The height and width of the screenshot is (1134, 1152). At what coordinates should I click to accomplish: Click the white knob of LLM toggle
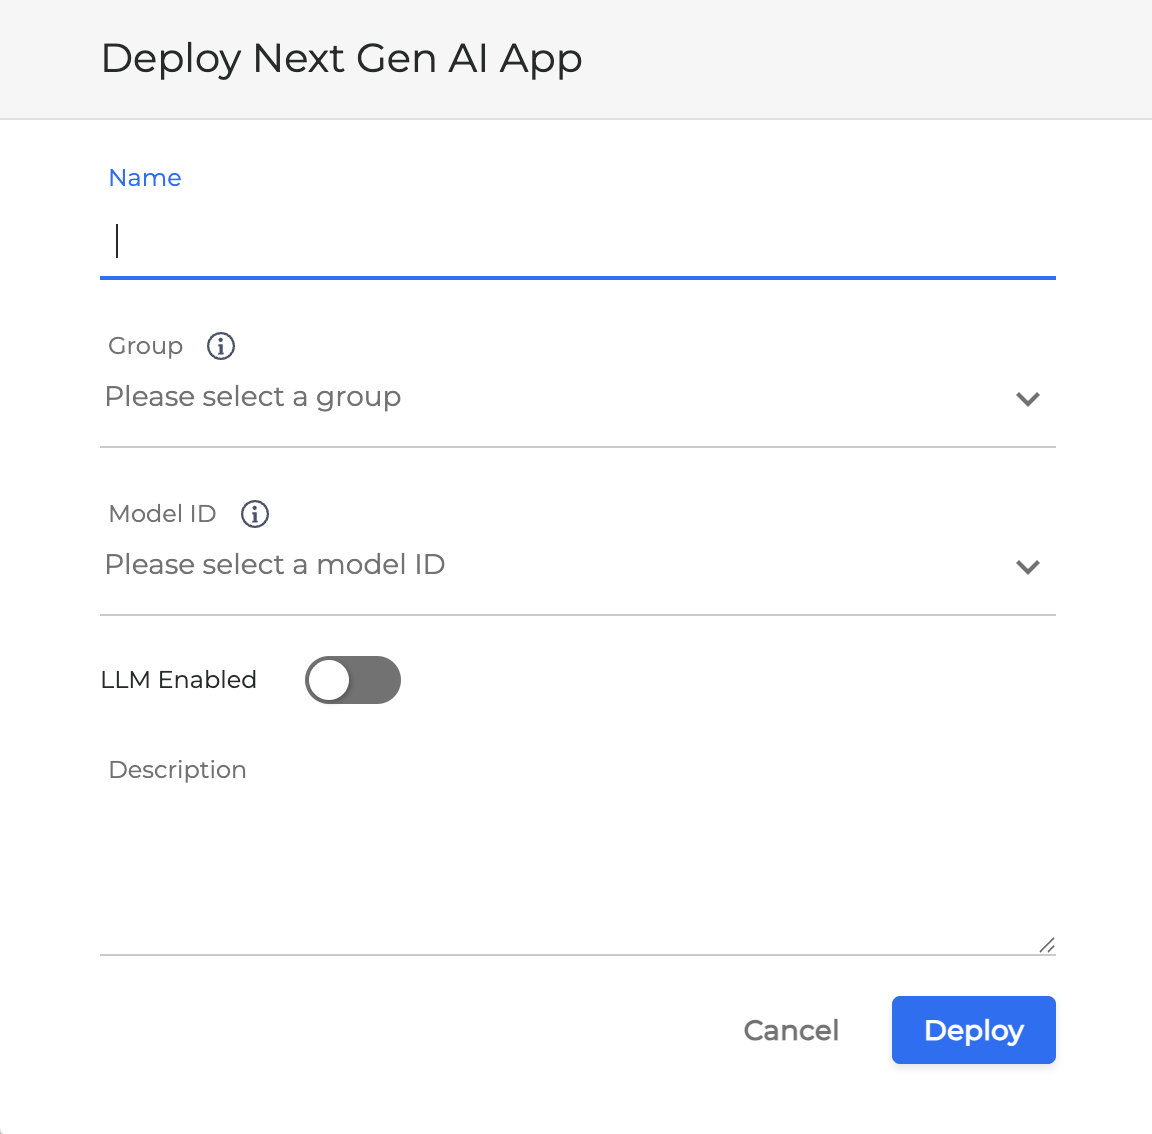click(x=329, y=680)
